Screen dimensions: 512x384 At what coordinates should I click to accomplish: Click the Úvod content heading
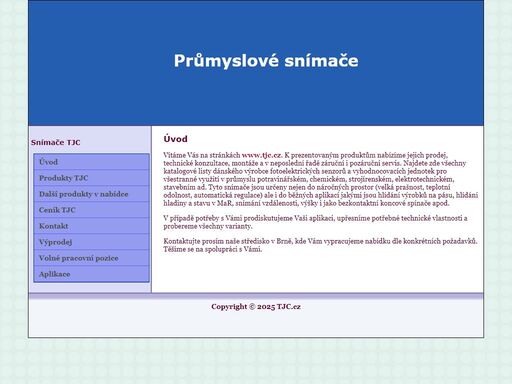[x=175, y=139]
